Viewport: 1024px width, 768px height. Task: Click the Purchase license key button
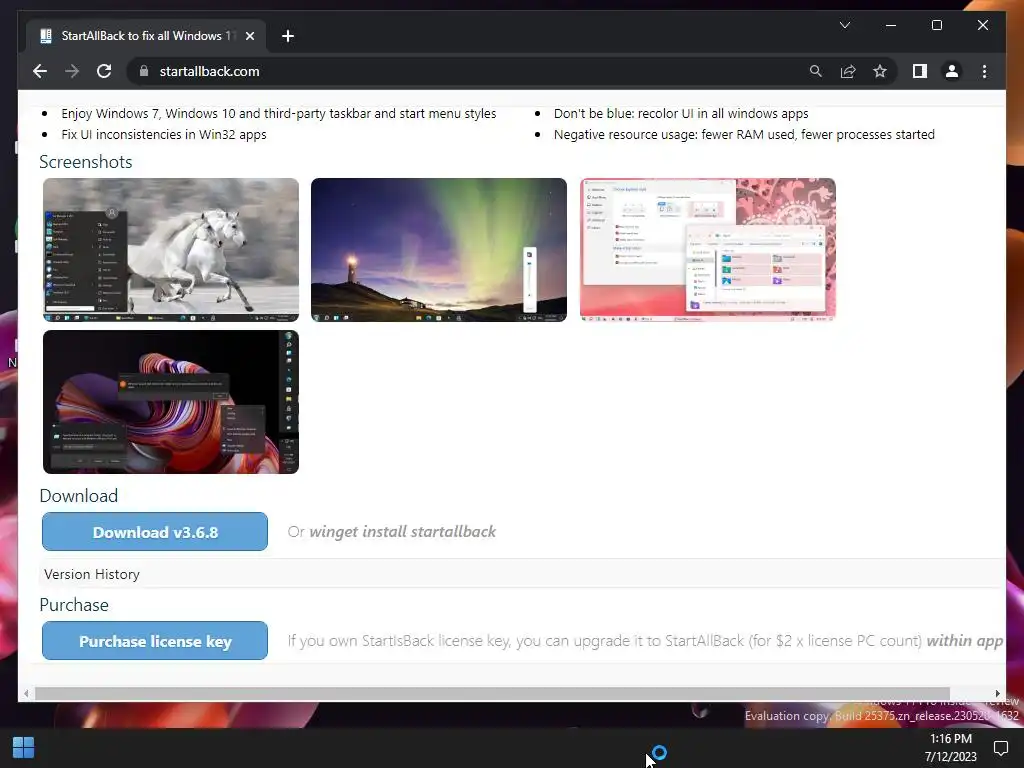click(155, 641)
